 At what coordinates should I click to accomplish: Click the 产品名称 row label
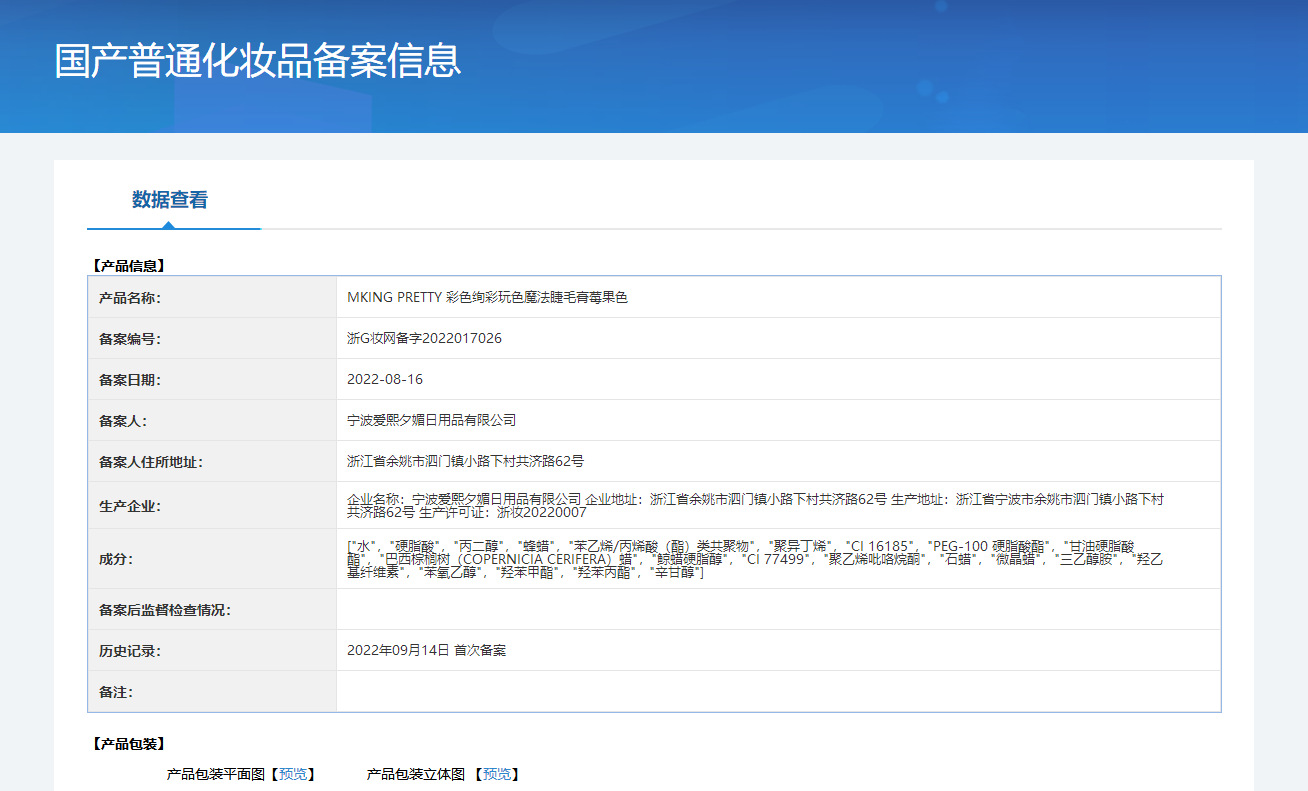(x=130, y=297)
